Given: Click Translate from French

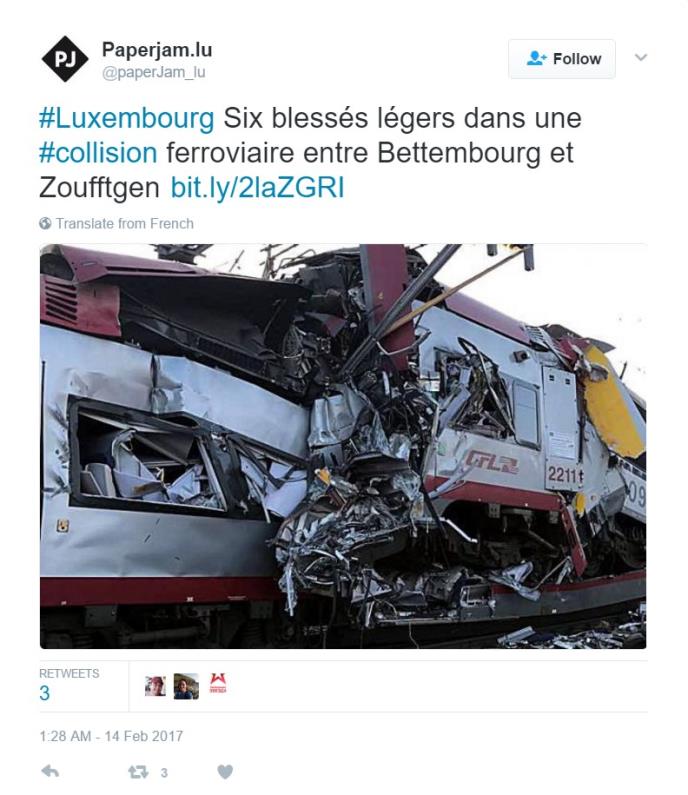Looking at the screenshot, I should point(125,224).
